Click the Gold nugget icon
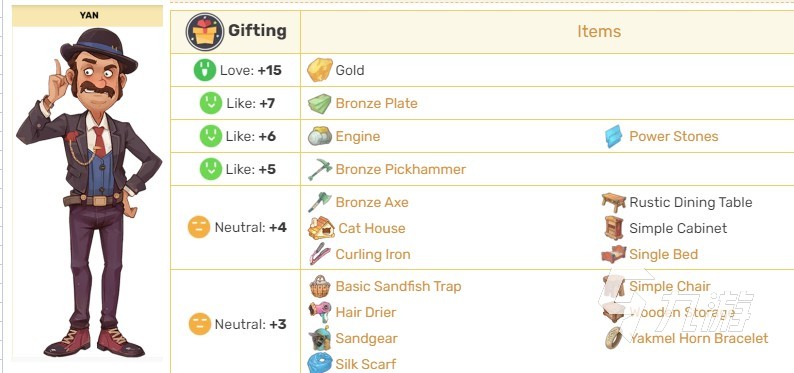The image size is (794, 373). [x=320, y=70]
